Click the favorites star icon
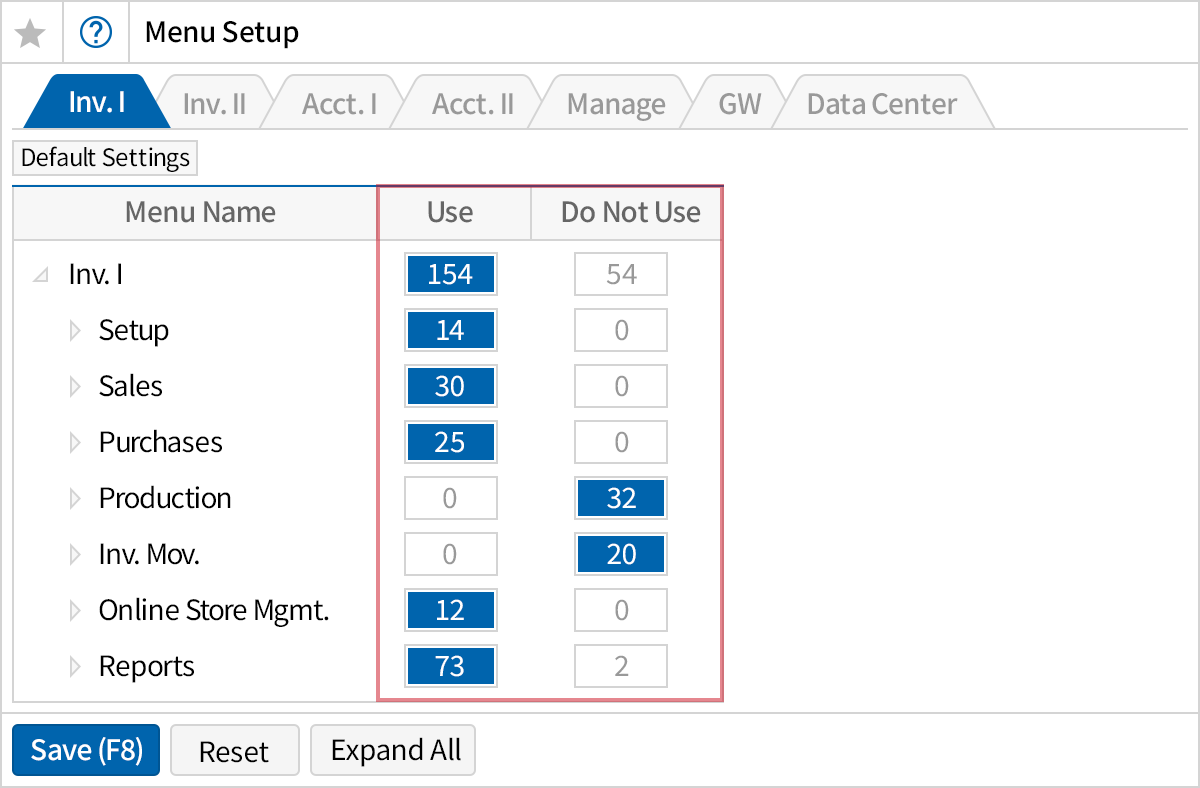Image resolution: width=1200 pixels, height=788 pixels. click(31, 31)
